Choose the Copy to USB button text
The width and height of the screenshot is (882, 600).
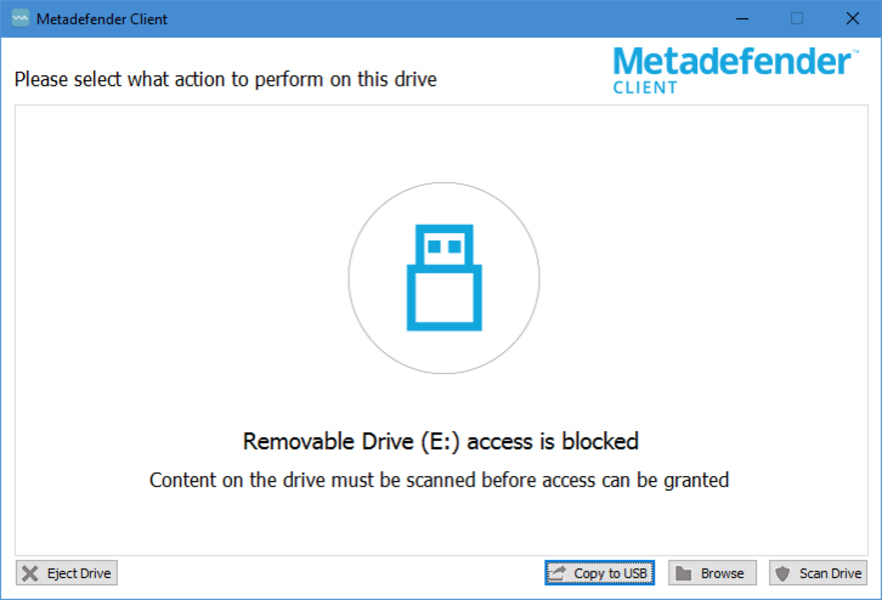(610, 573)
